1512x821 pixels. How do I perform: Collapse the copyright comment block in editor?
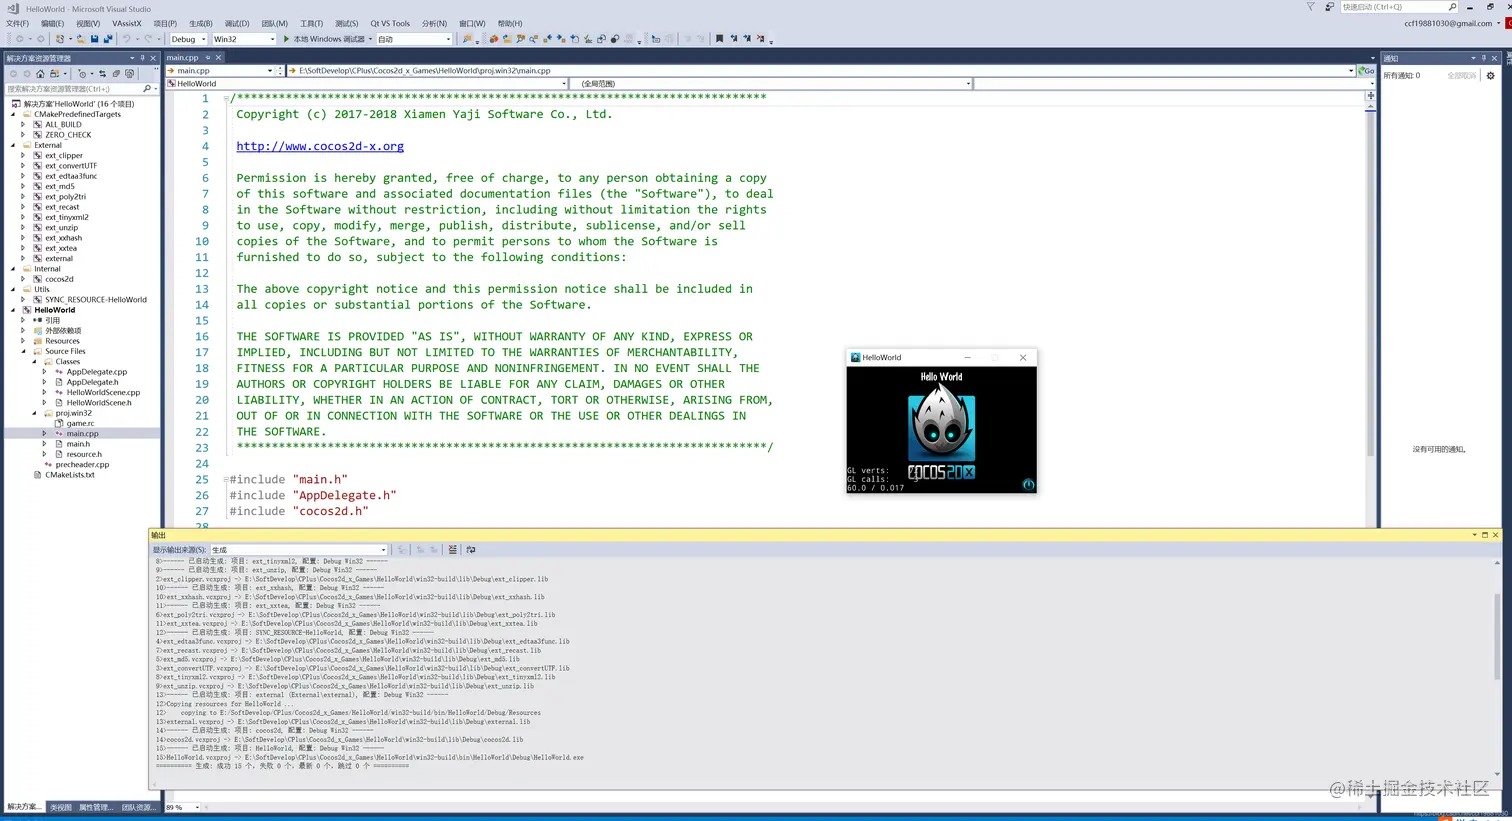[x=227, y=98]
